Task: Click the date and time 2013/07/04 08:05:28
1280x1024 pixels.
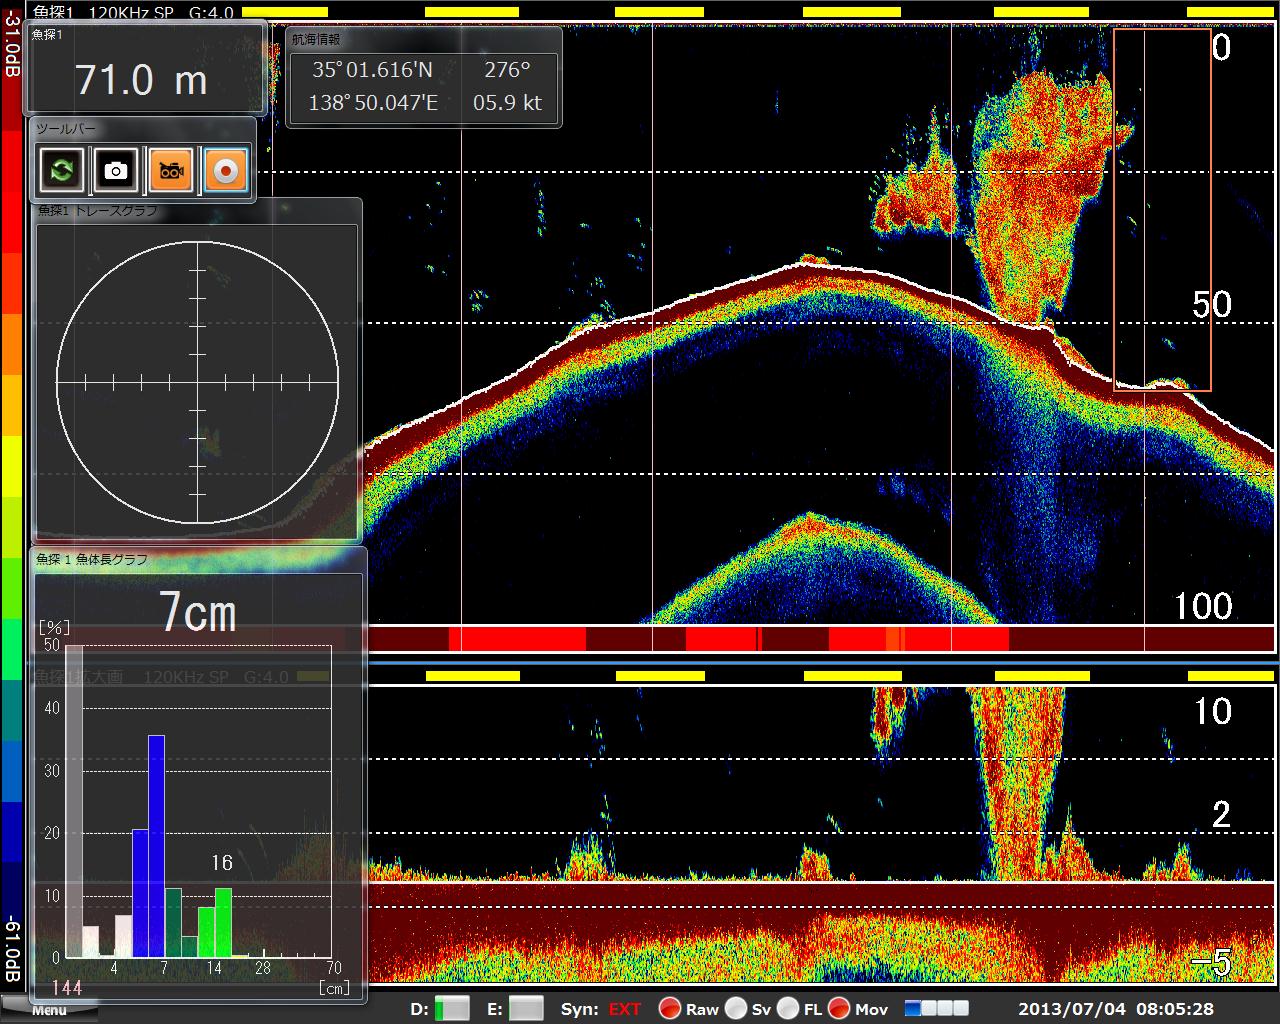Action: click(1116, 1009)
